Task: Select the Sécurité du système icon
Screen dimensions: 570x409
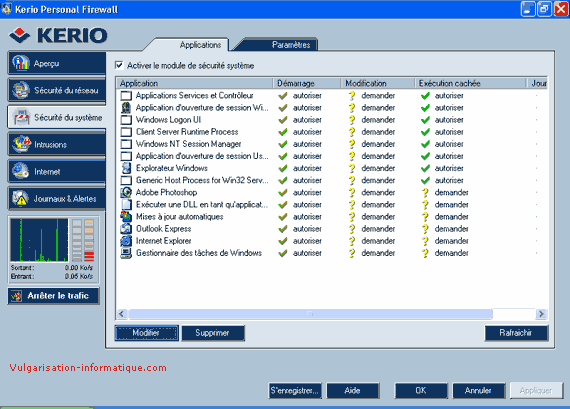Action: (21, 117)
